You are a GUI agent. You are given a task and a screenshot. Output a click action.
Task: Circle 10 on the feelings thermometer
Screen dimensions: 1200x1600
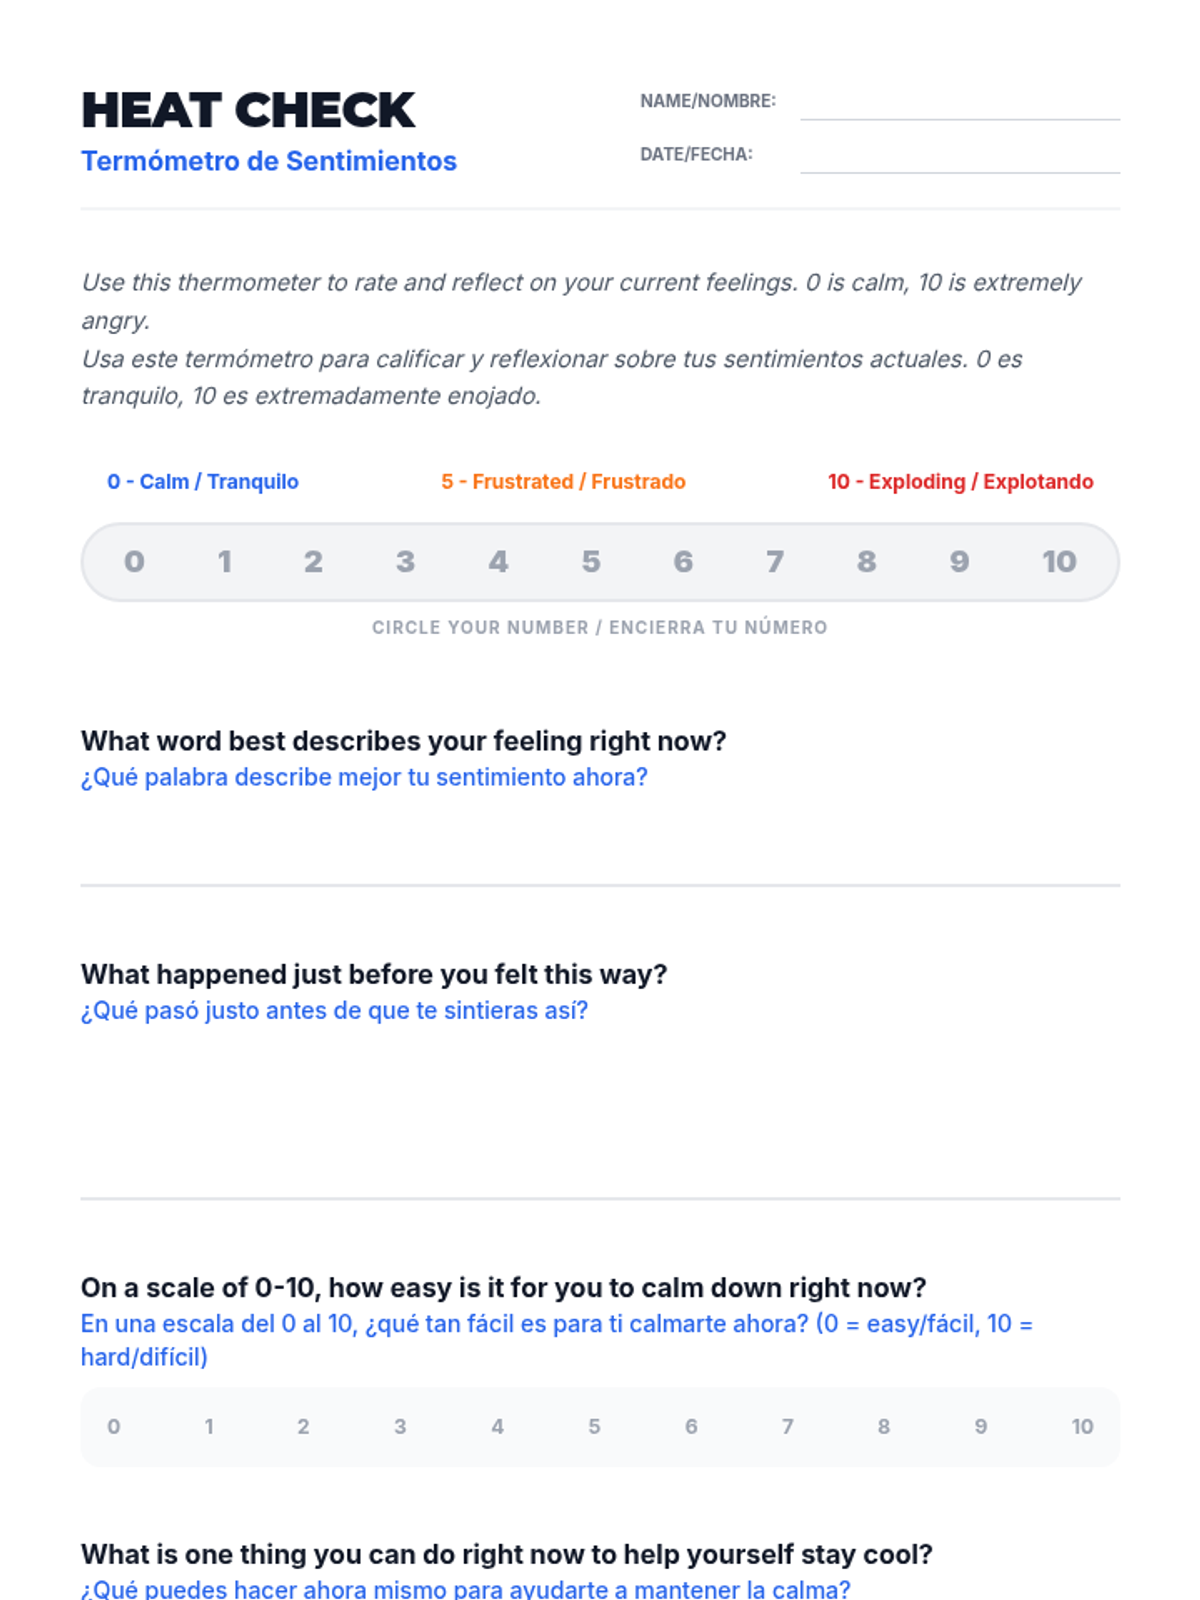pyautogui.click(x=1059, y=562)
